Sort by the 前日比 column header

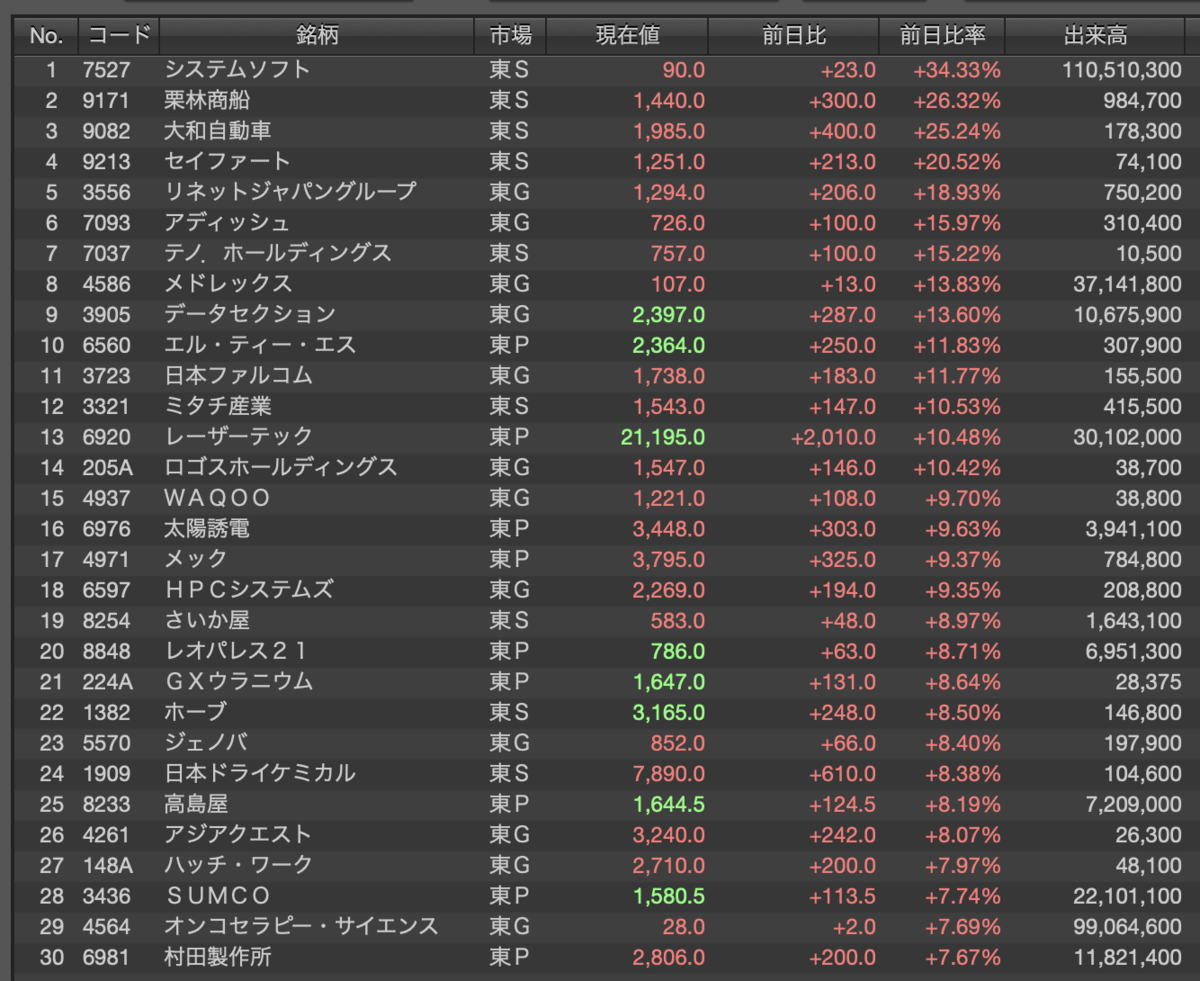point(794,36)
